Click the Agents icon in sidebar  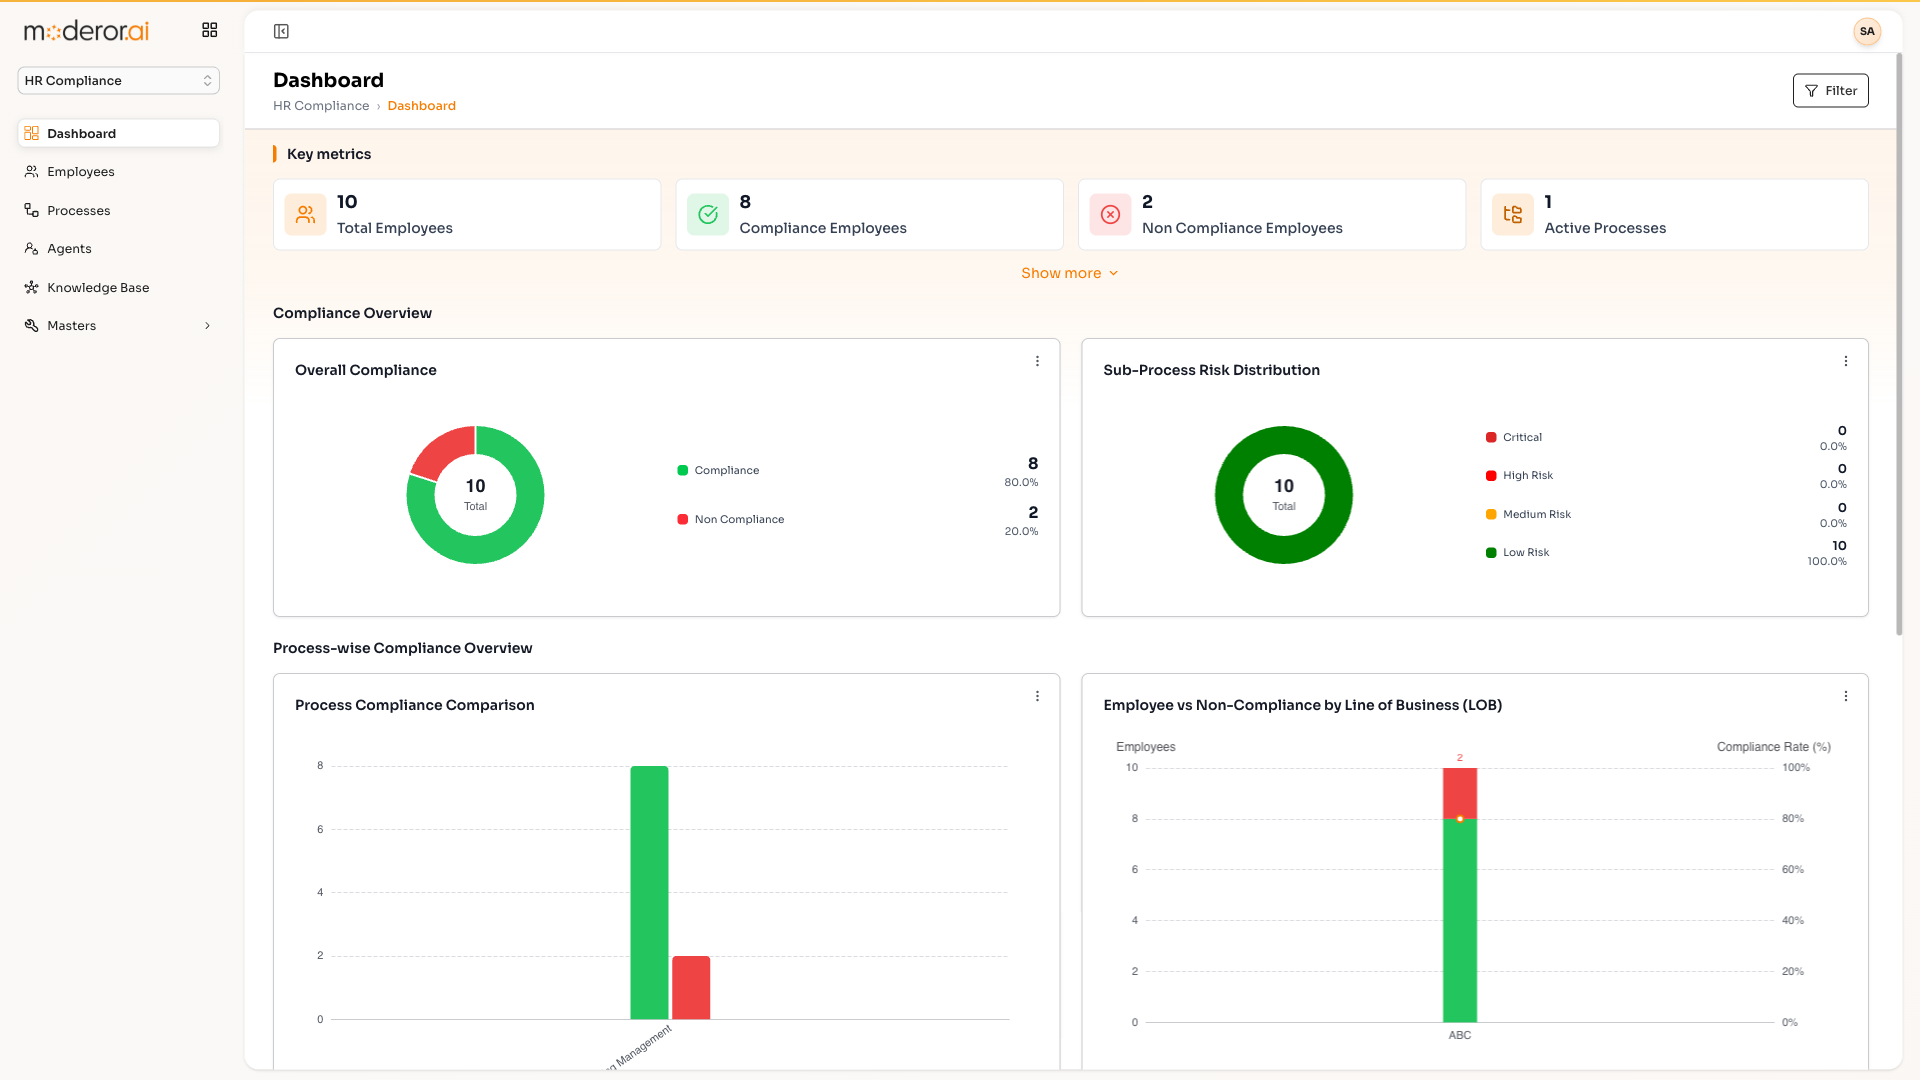coord(31,249)
